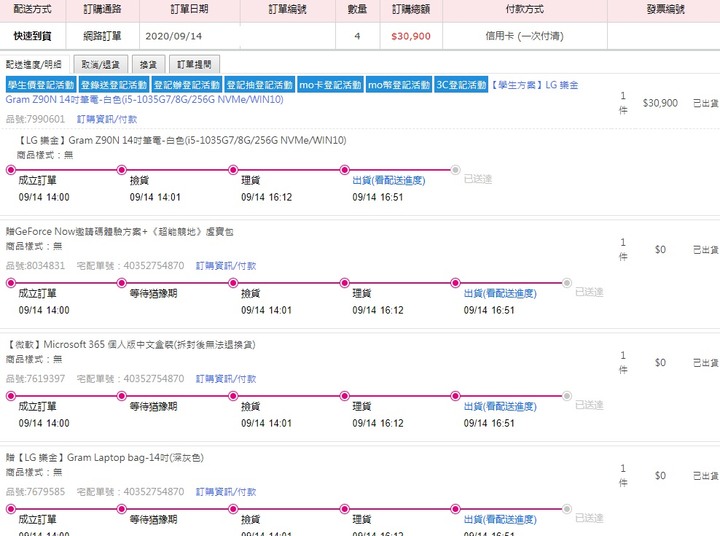Click the 已出貨 status in LG Gram row
The width and height of the screenshot is (720, 536).
706,103
